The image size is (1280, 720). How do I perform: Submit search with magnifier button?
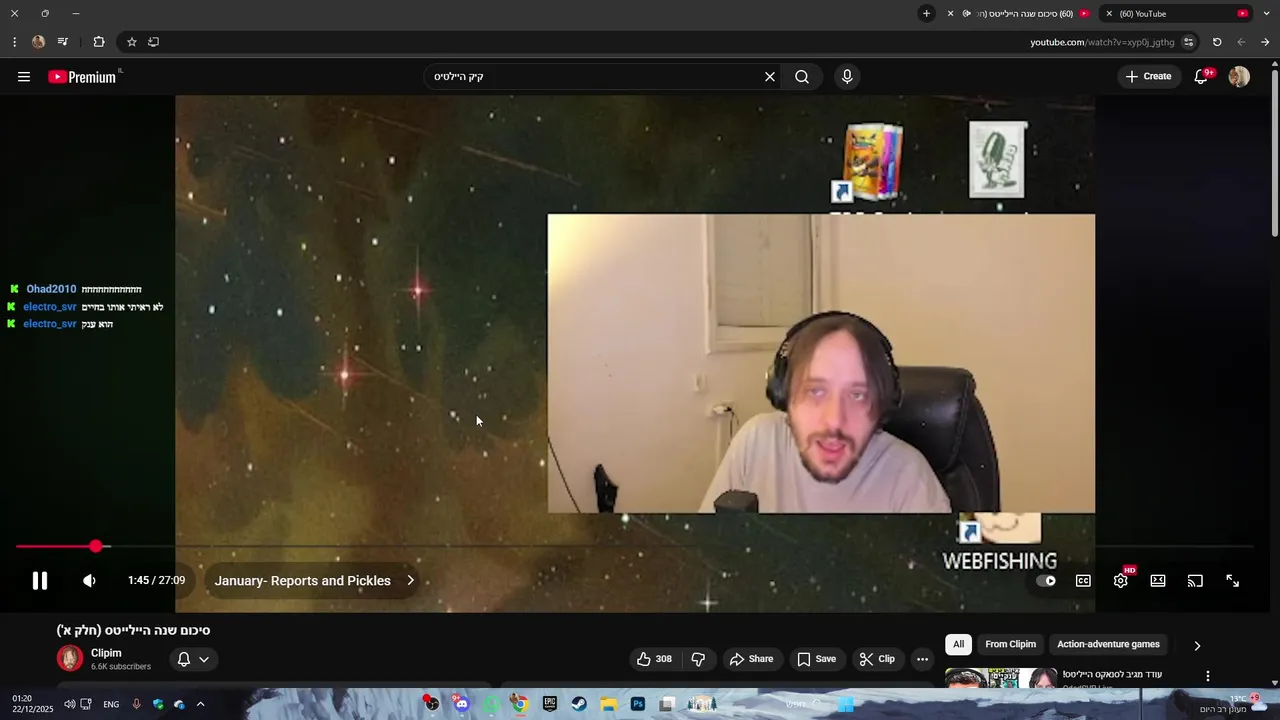(x=802, y=77)
